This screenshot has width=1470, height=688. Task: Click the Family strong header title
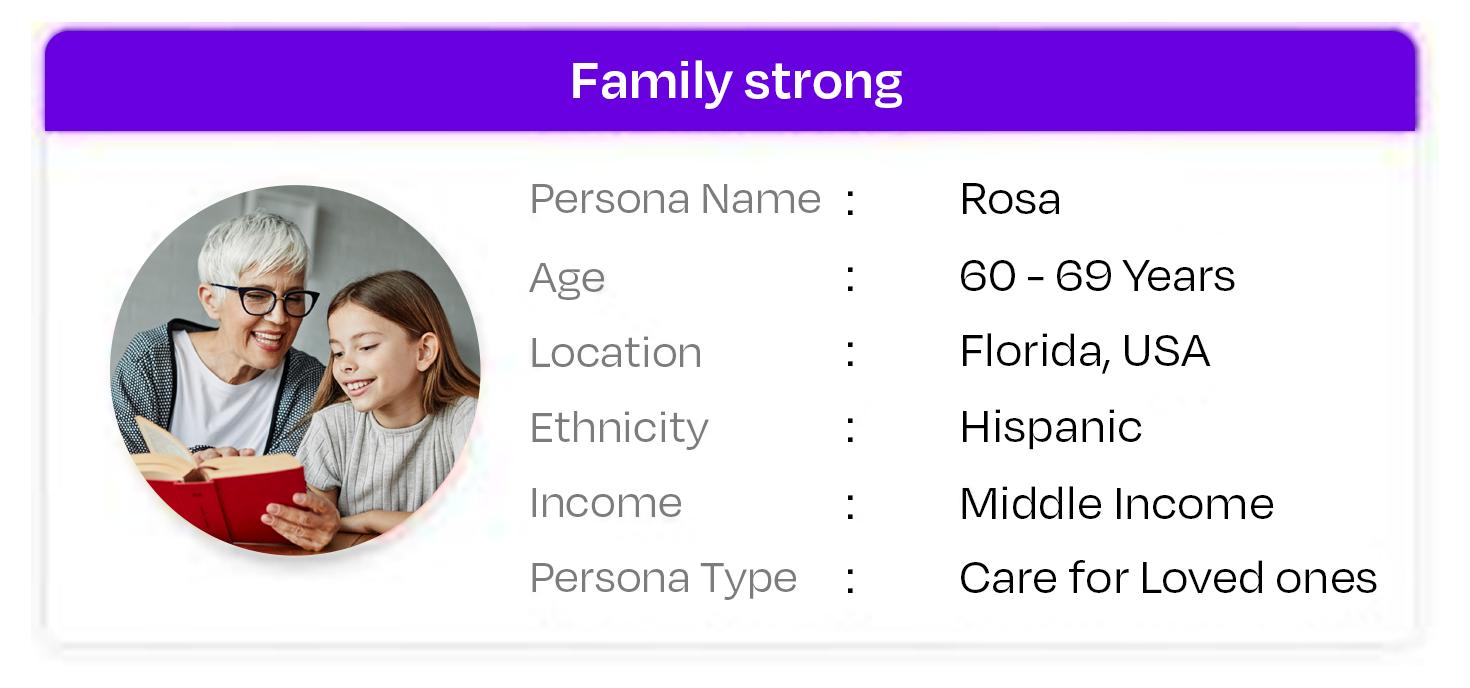tap(736, 82)
